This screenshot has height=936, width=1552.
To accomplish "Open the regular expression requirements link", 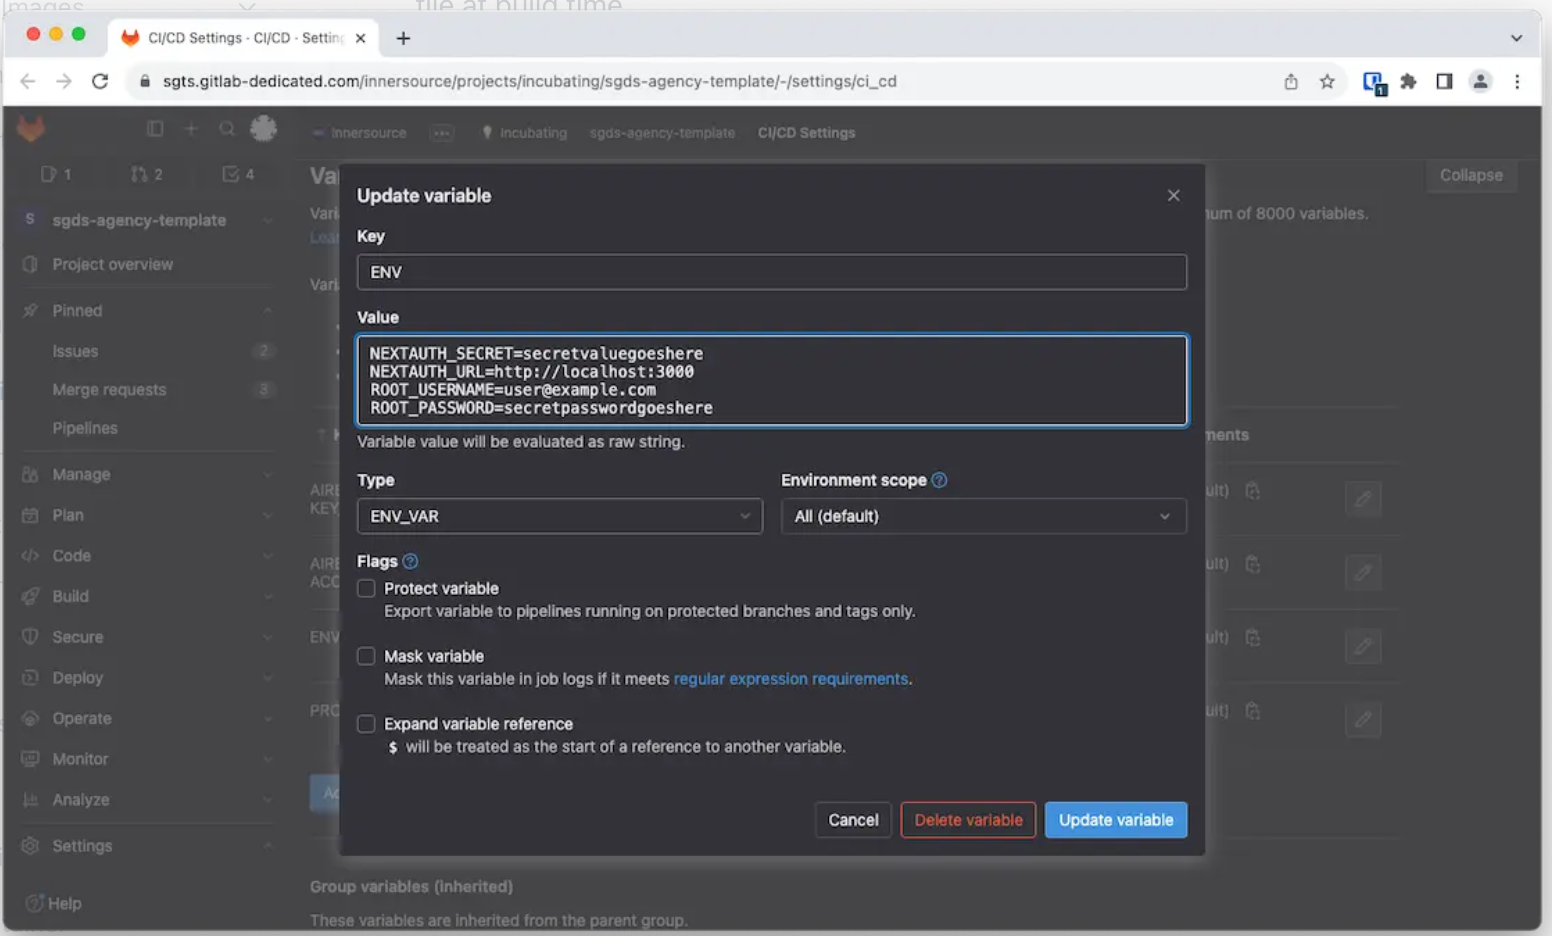I will 790,679.
